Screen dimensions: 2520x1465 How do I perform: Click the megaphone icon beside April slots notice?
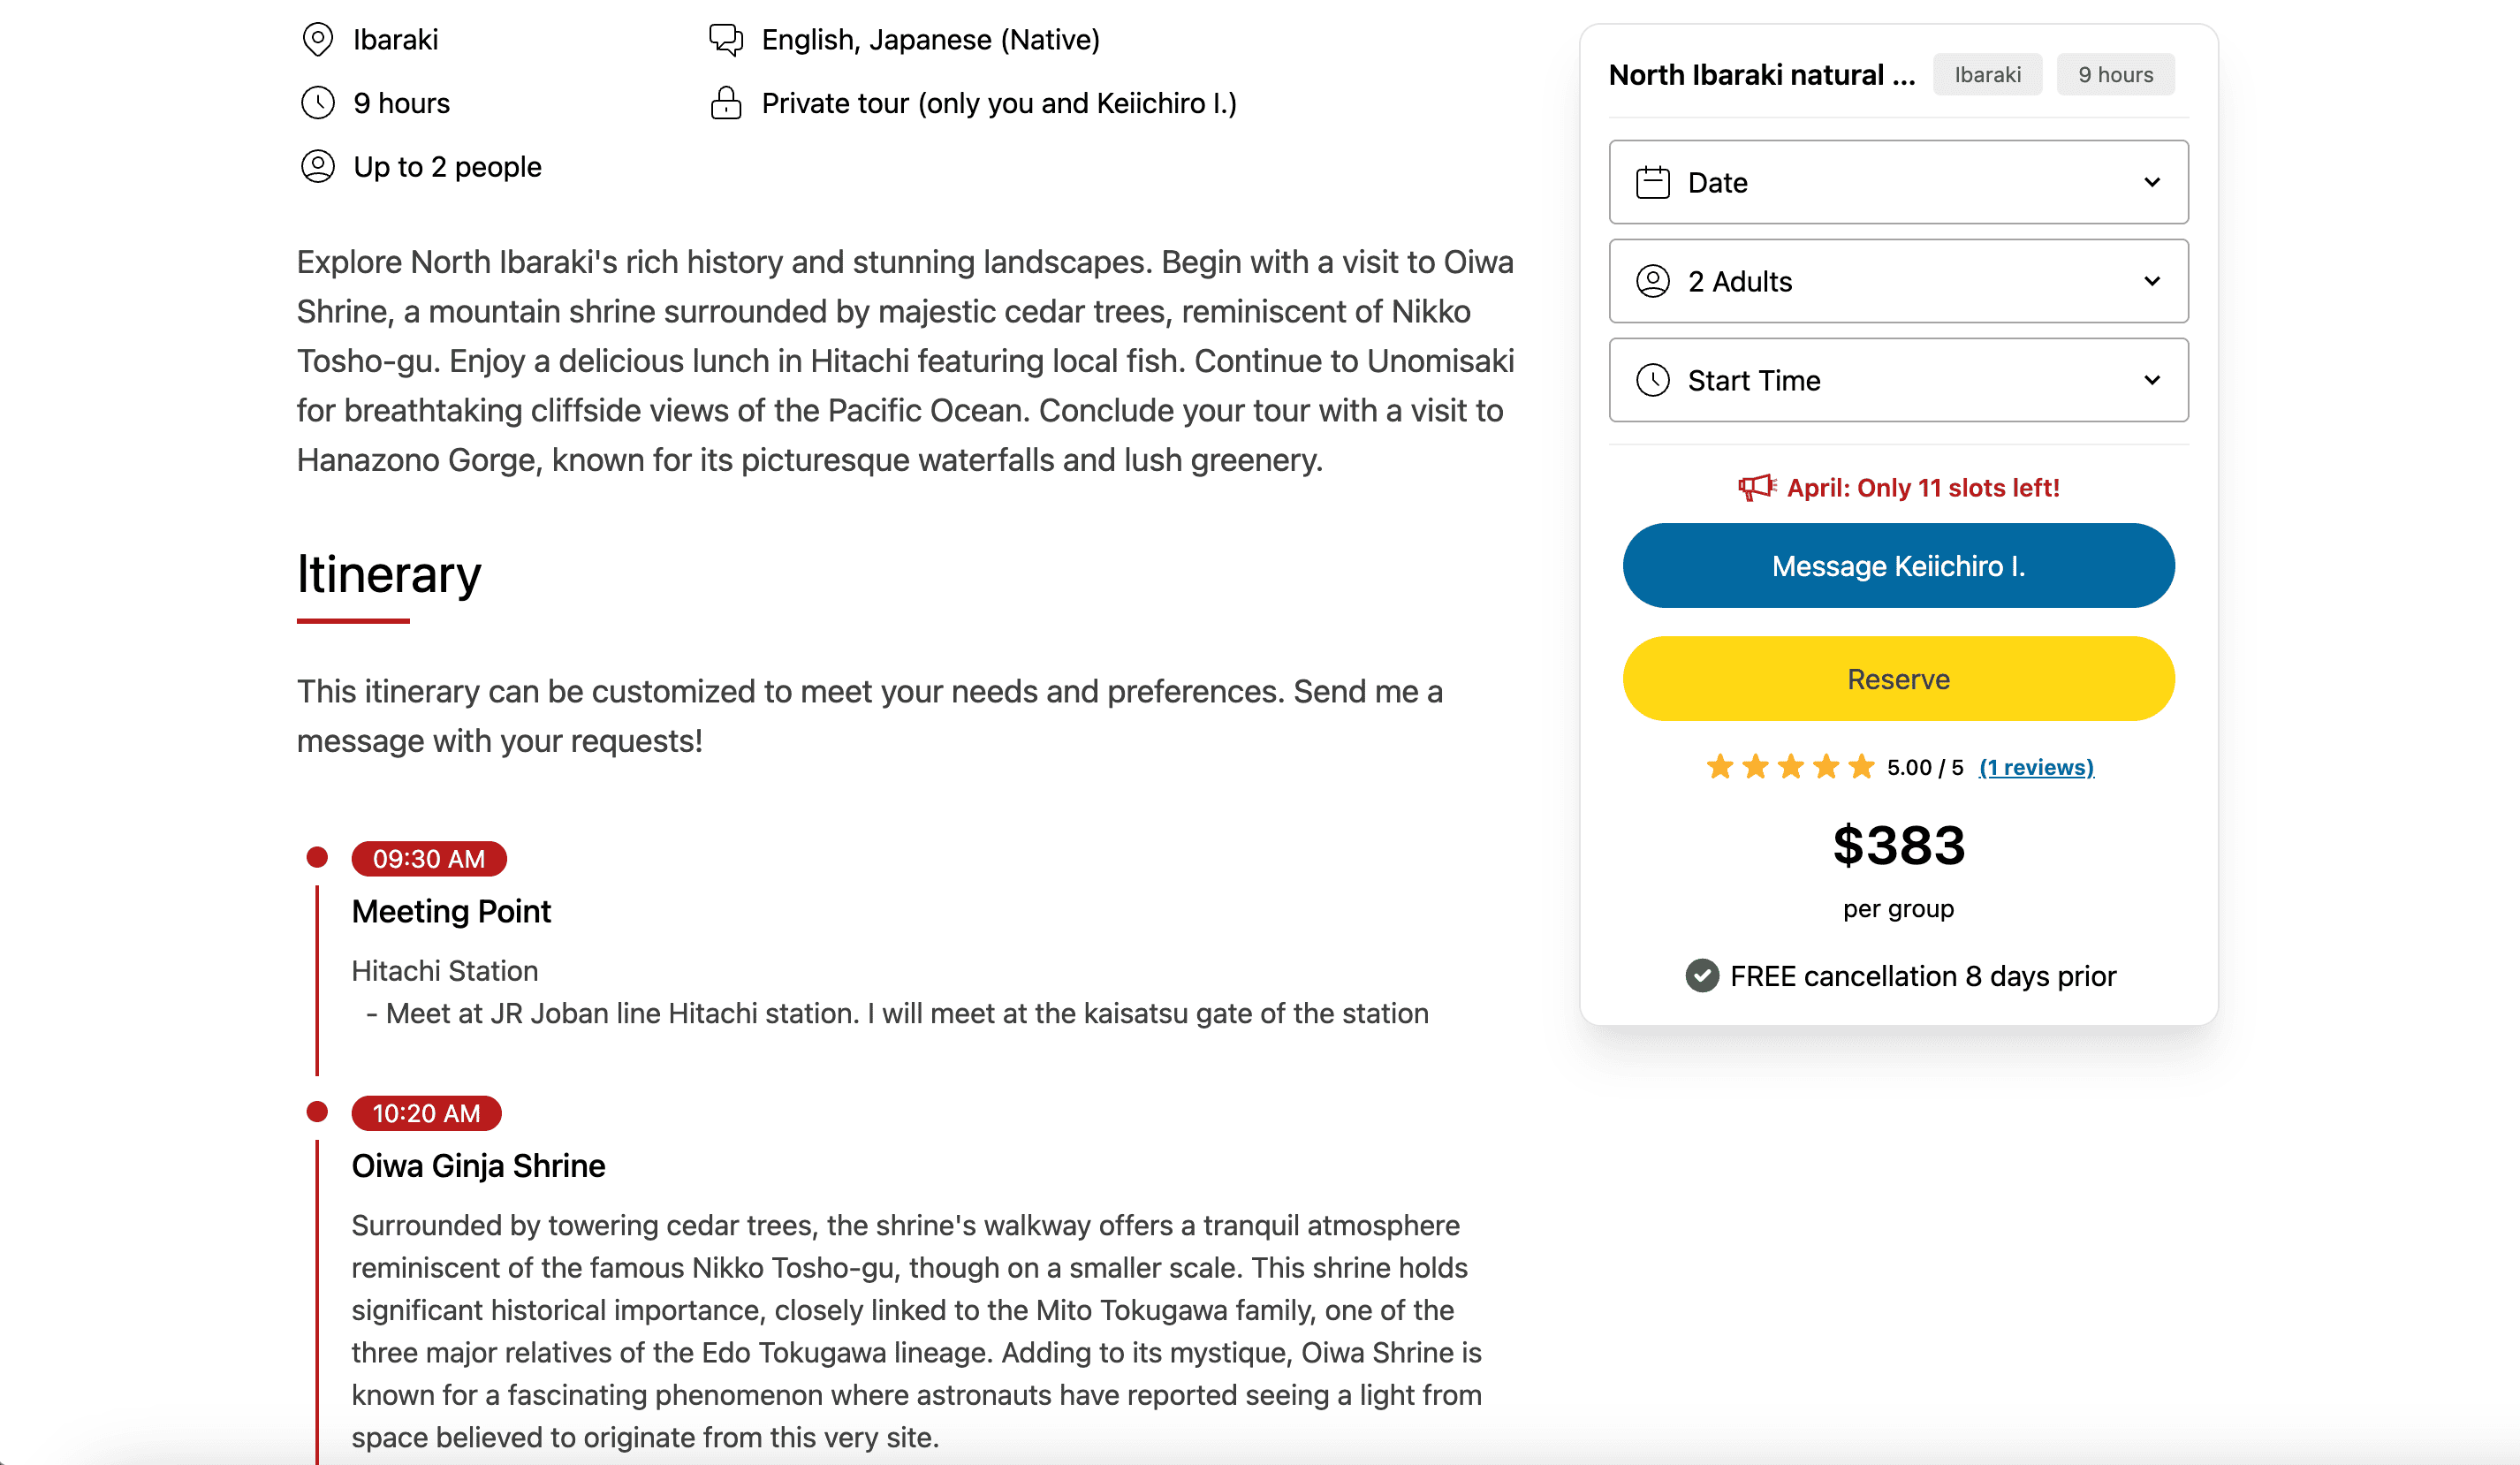1756,488
